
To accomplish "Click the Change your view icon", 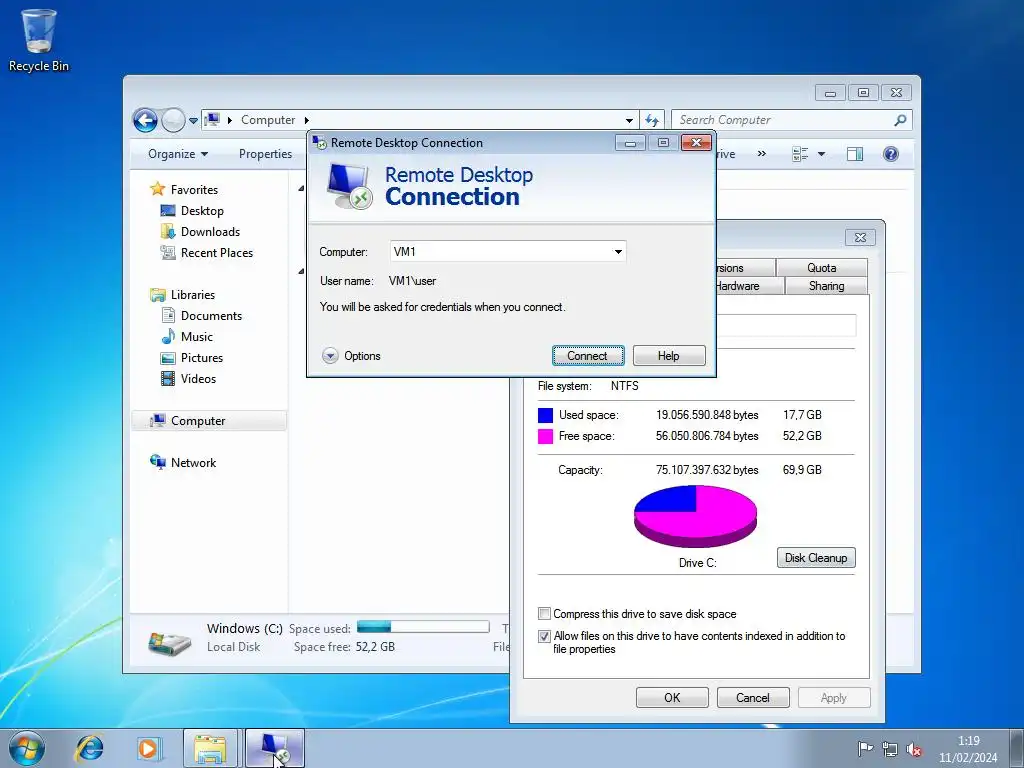I will (x=800, y=154).
